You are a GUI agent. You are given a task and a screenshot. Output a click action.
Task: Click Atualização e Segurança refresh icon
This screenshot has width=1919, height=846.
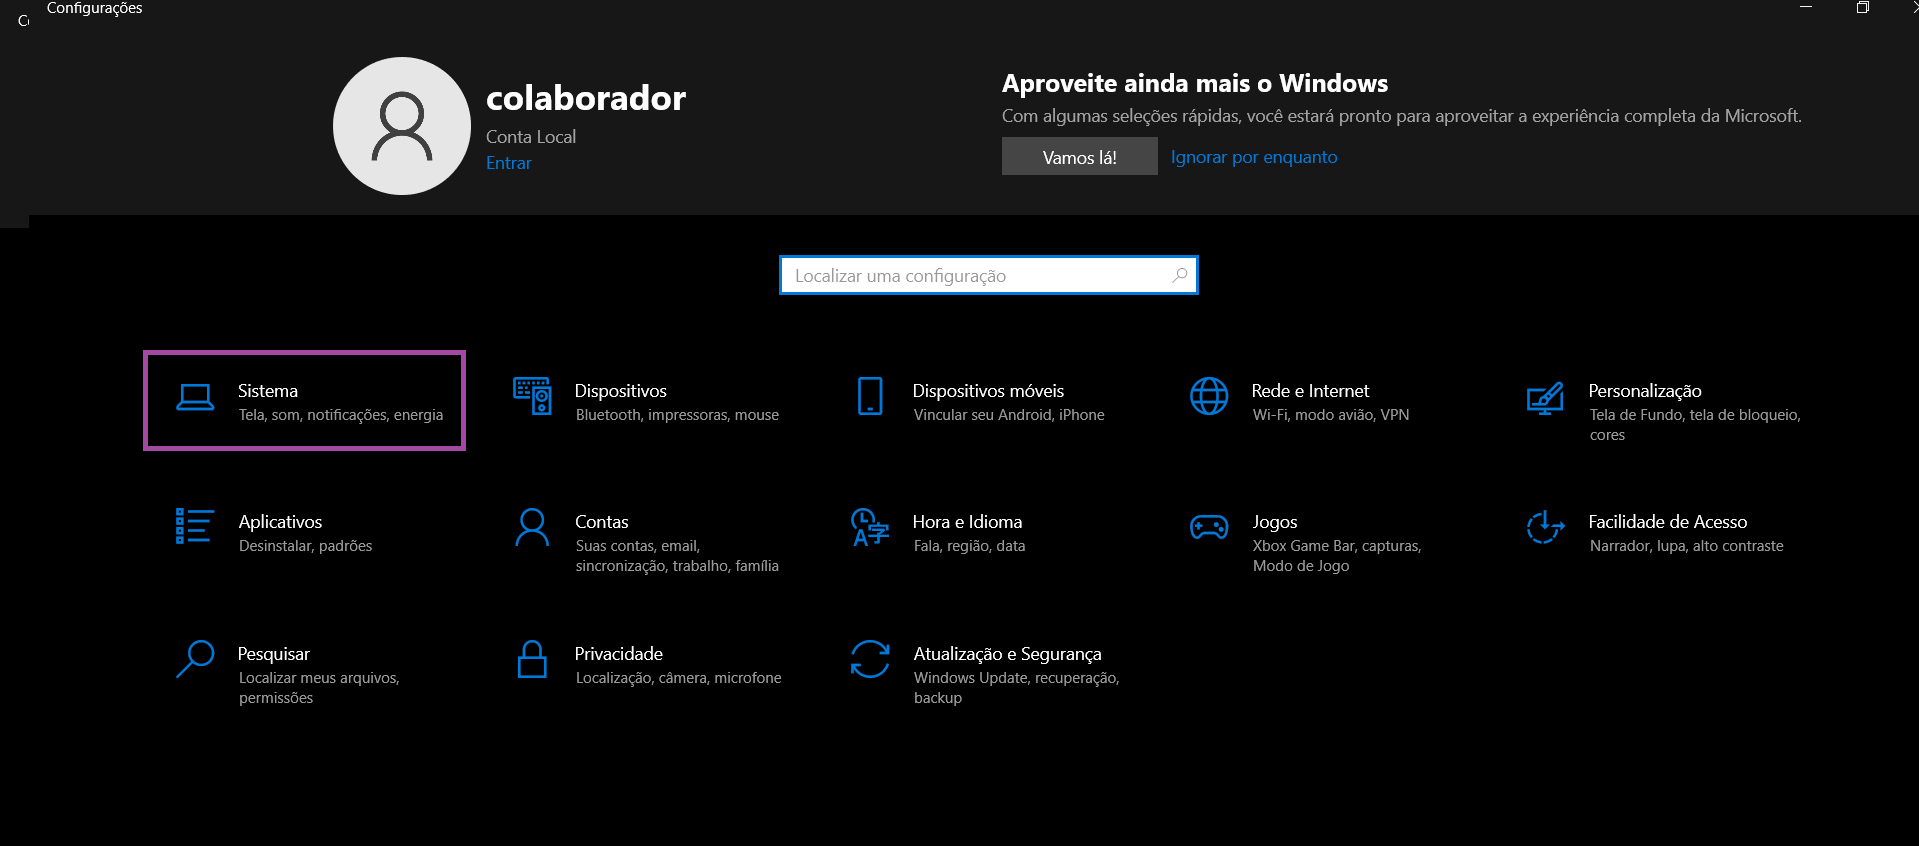tap(870, 659)
